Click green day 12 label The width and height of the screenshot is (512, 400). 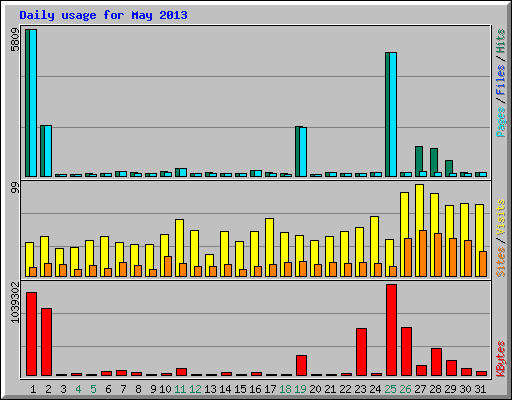pos(195,389)
